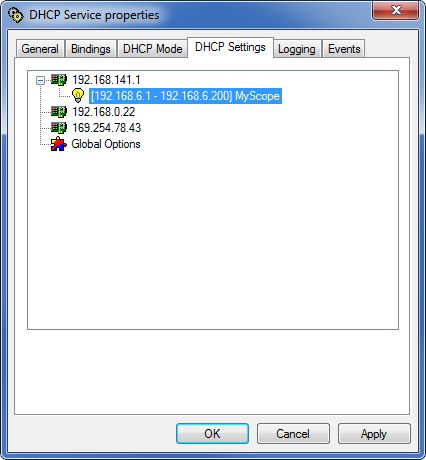
Task: Switch to the General tab
Action: 40,49
